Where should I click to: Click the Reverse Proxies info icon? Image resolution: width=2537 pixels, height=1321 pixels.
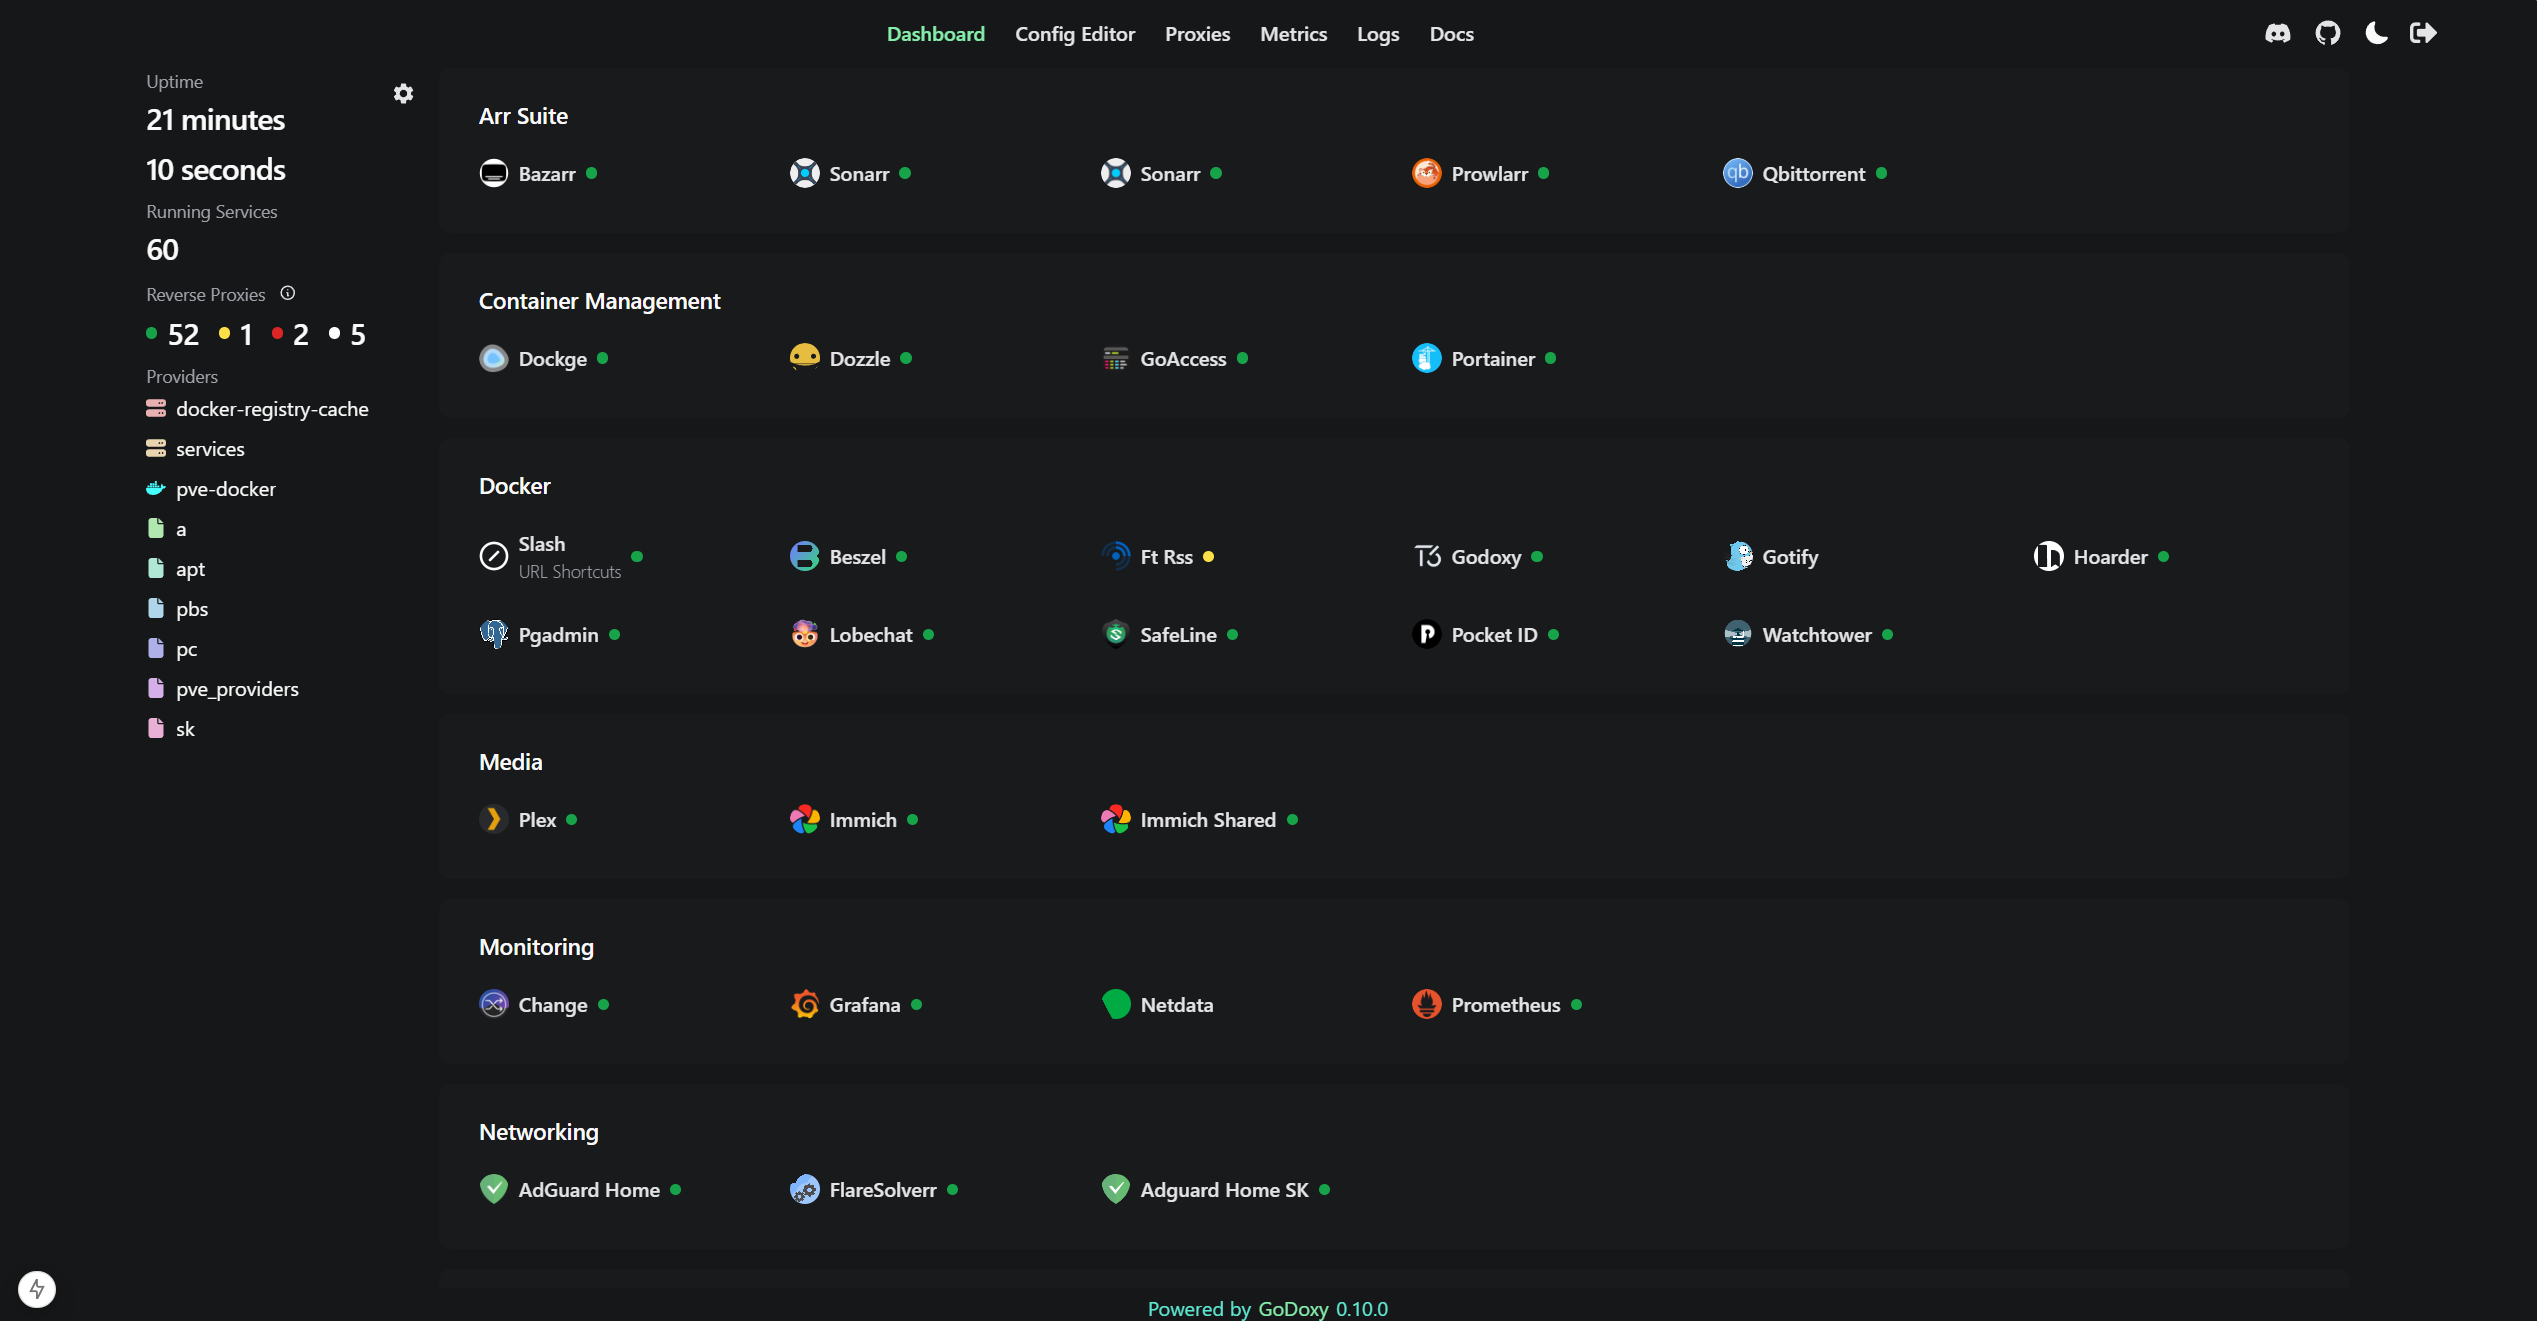click(288, 293)
